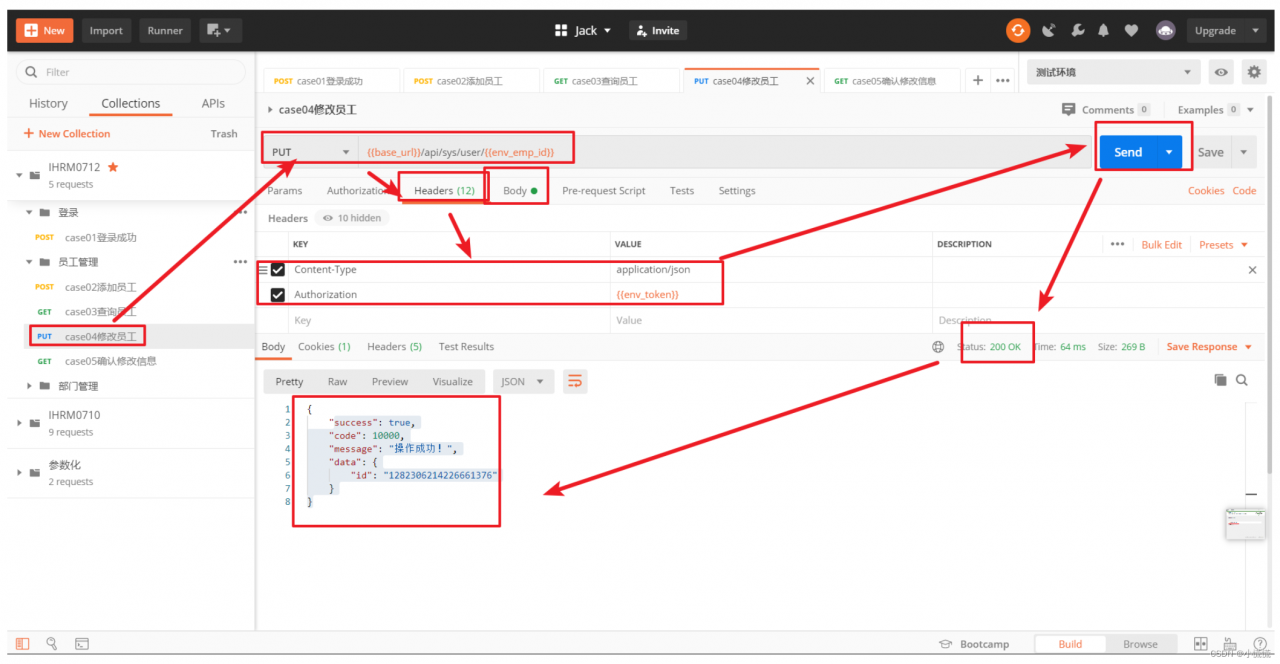Screen dimensions: 1280x664
Task: Close the case04修改员工 tab
Action: click(809, 81)
